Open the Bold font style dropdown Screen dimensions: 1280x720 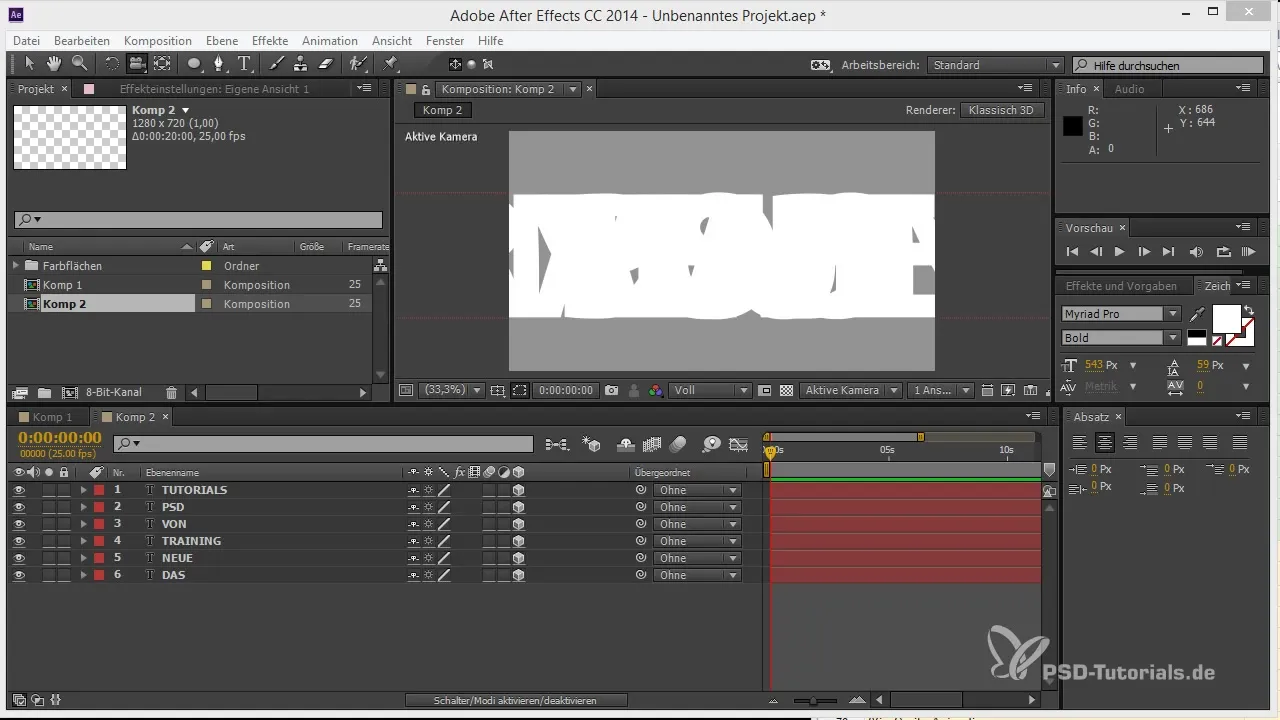click(1121, 338)
